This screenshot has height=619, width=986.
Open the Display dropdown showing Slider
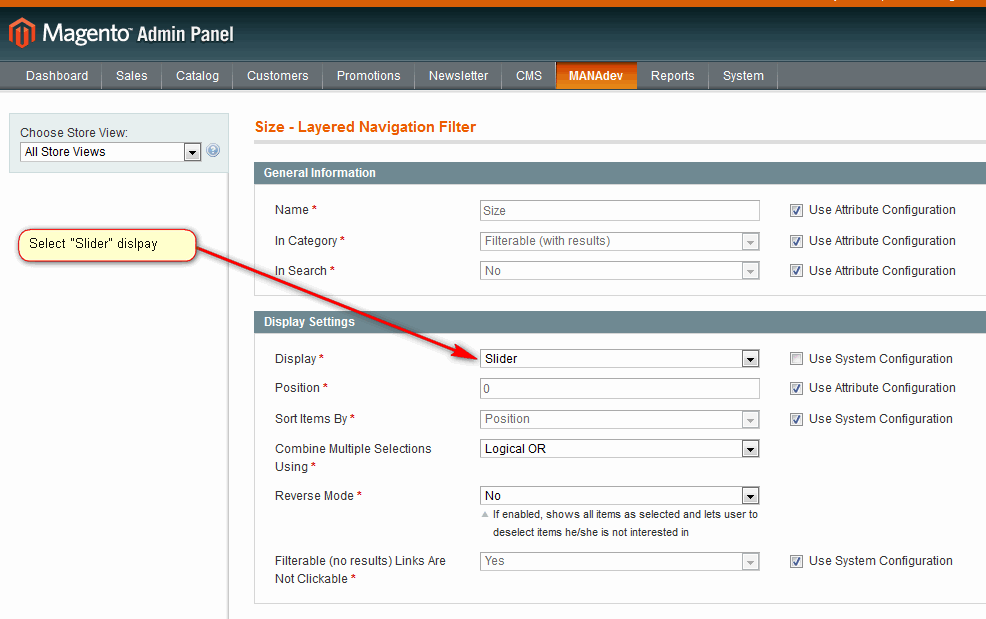619,359
